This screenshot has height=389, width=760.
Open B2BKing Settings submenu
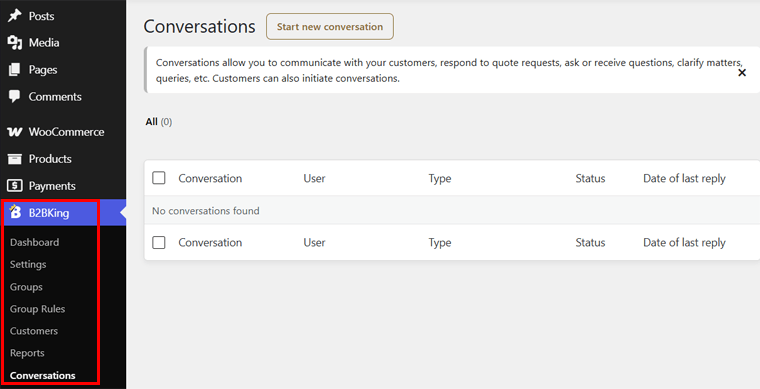point(28,265)
